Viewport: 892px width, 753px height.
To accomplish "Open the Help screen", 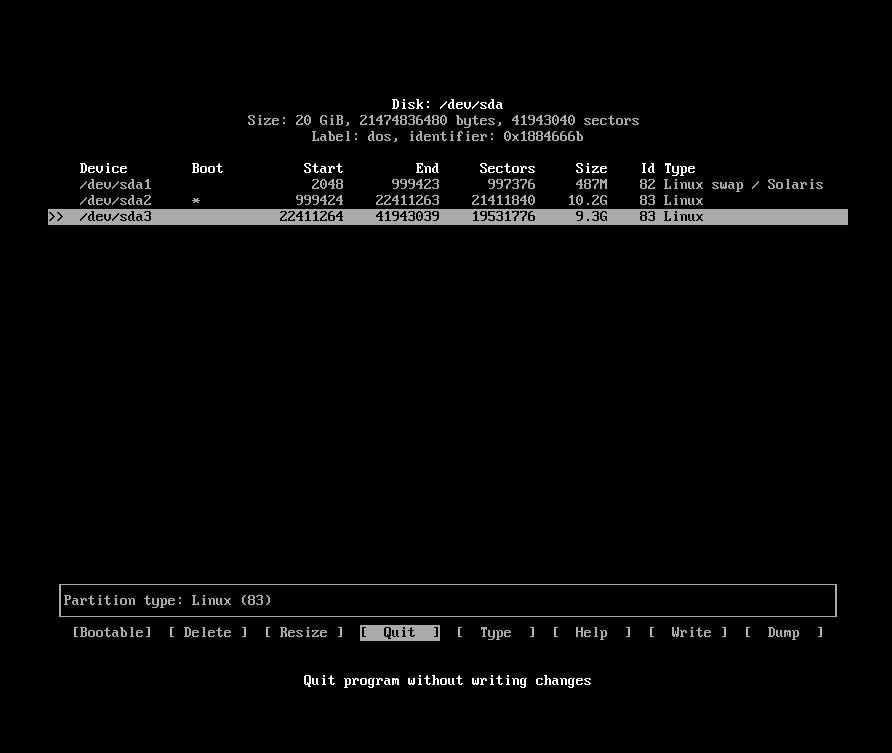I will point(591,632).
